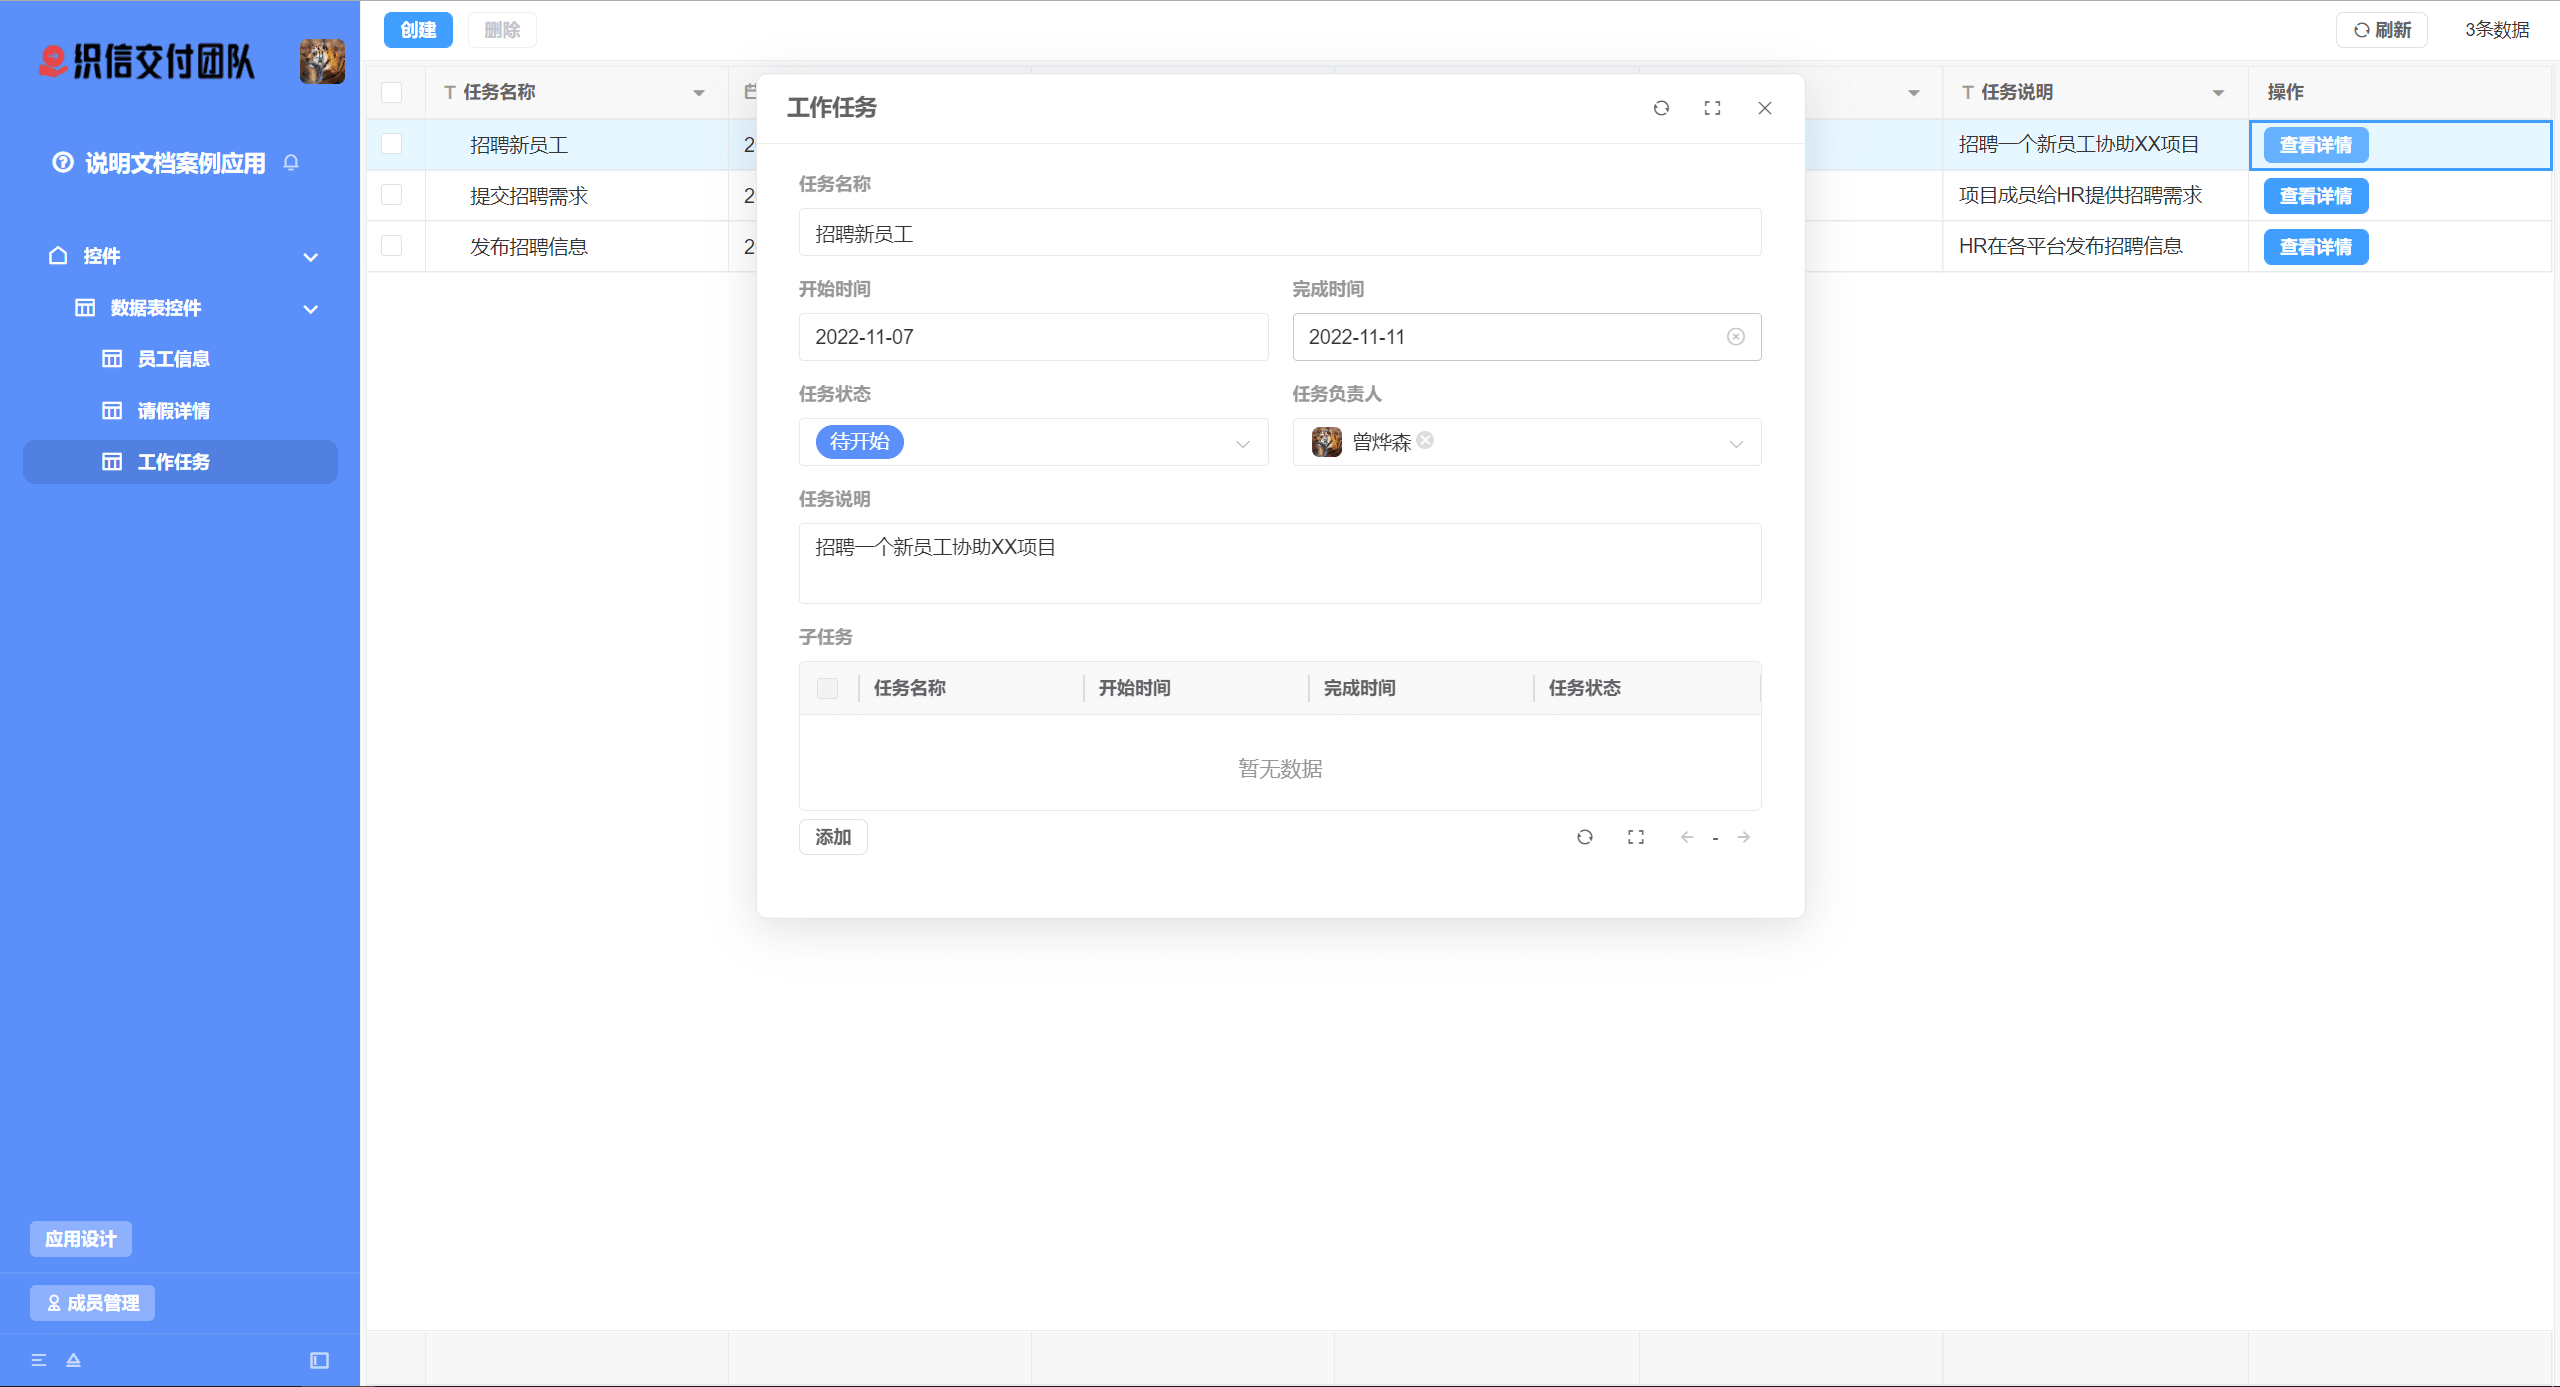Screen dimensions: 2560x1387
Task: Fullscreen the 子任务 subtable
Action: (1636, 837)
